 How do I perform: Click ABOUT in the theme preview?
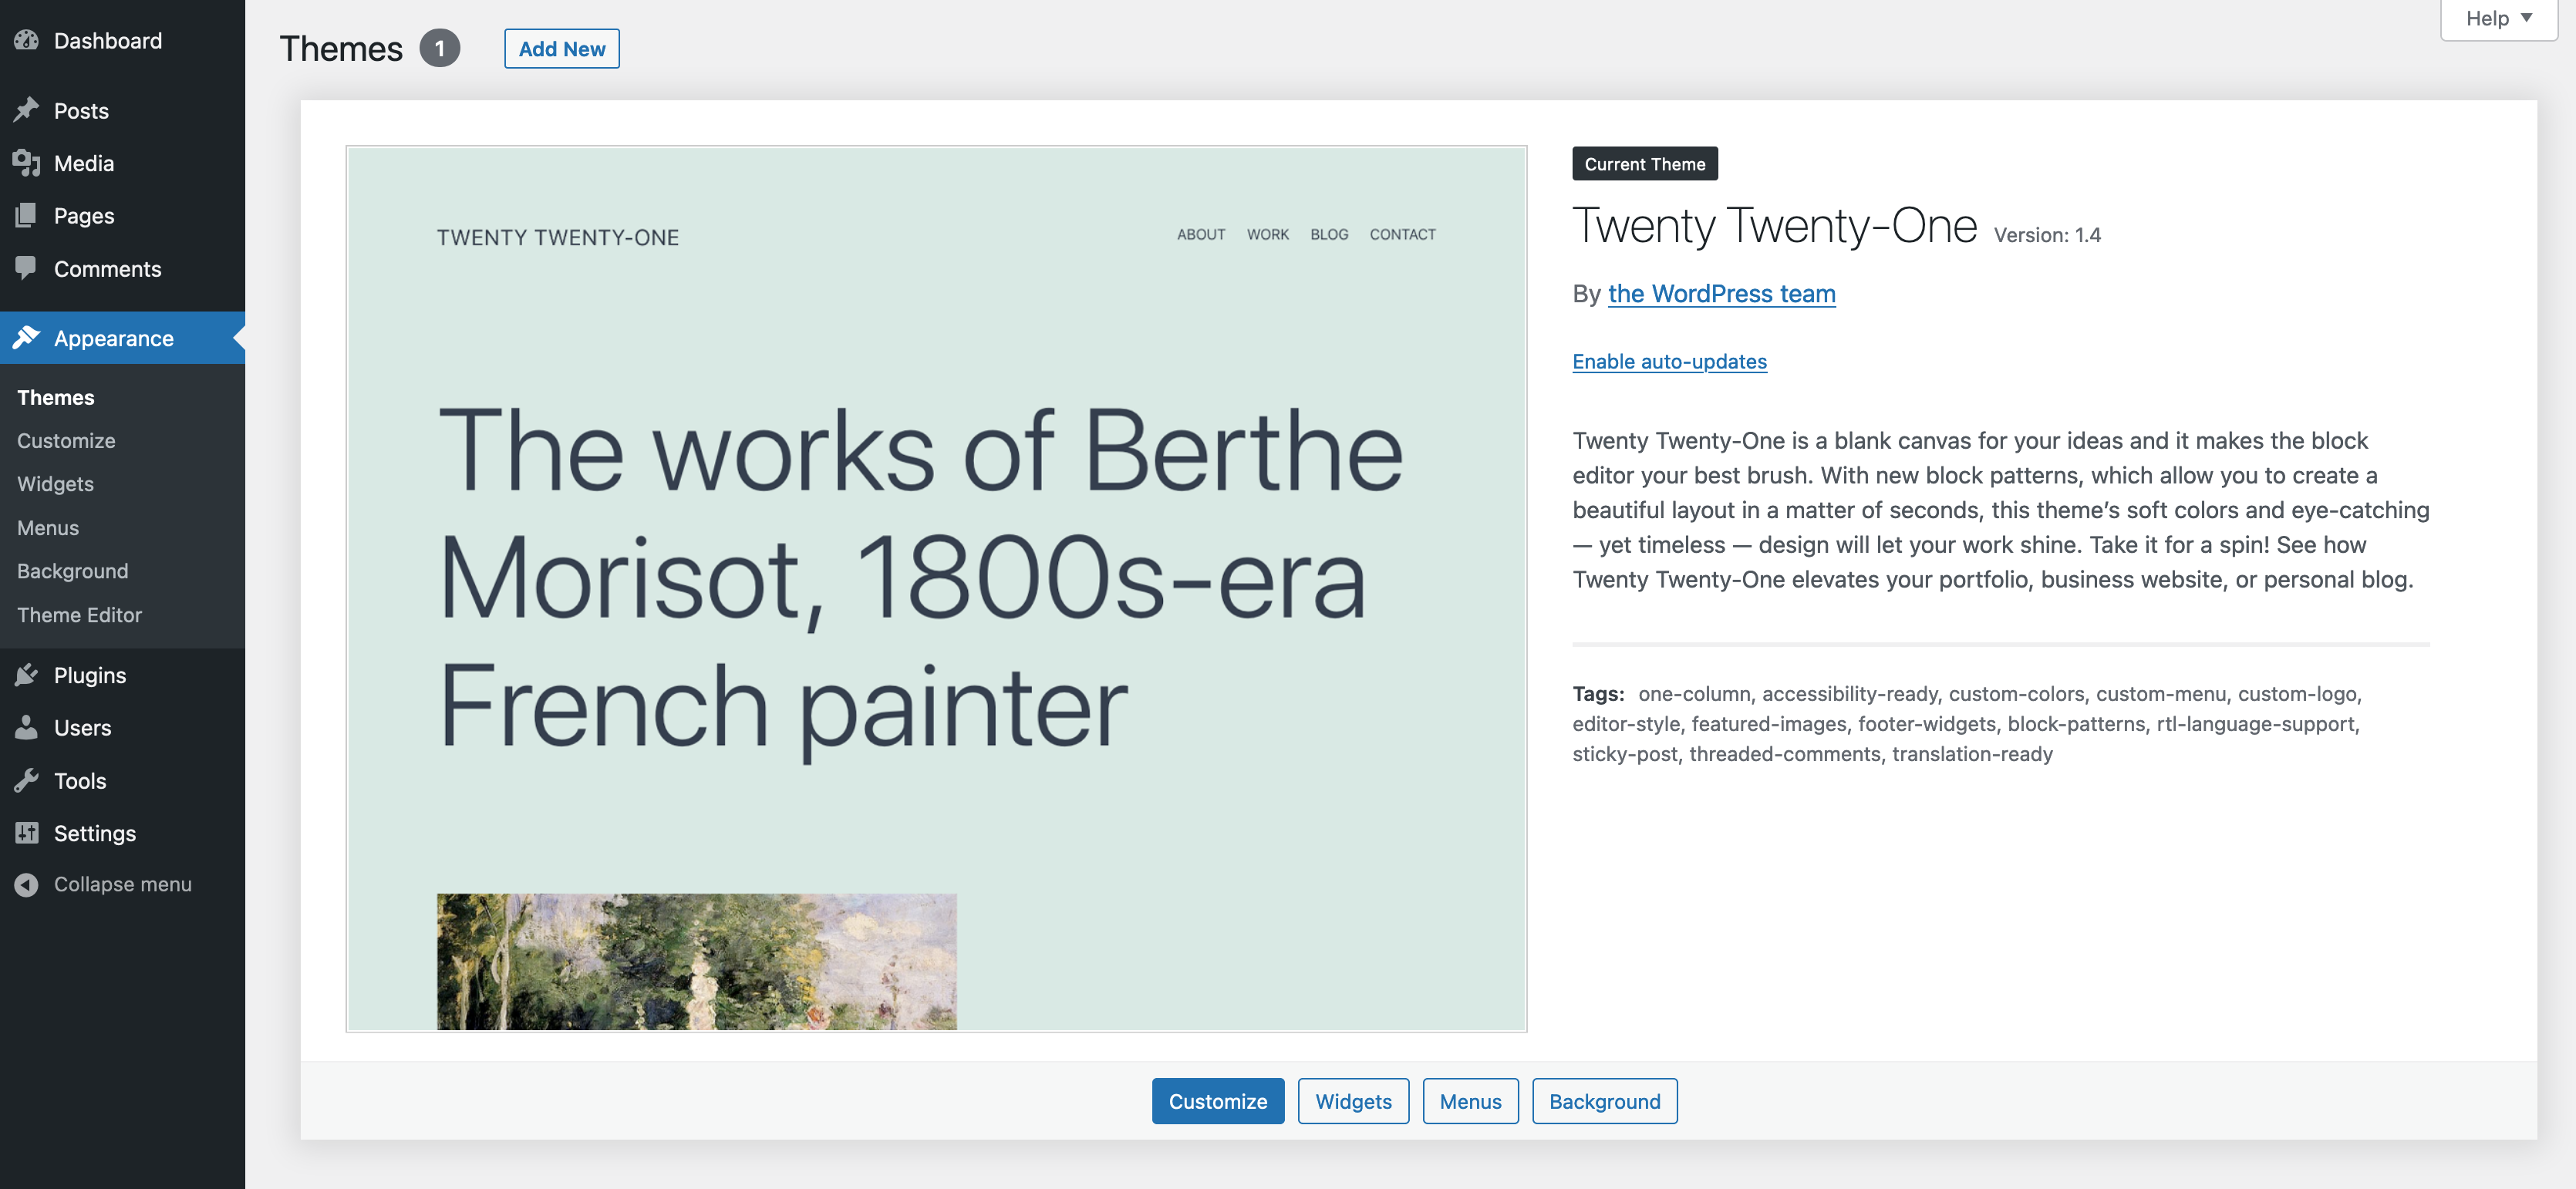(1201, 234)
